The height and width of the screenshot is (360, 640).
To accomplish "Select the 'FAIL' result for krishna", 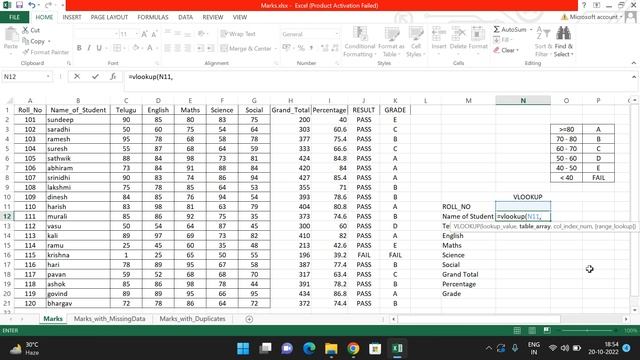I will [363, 255].
